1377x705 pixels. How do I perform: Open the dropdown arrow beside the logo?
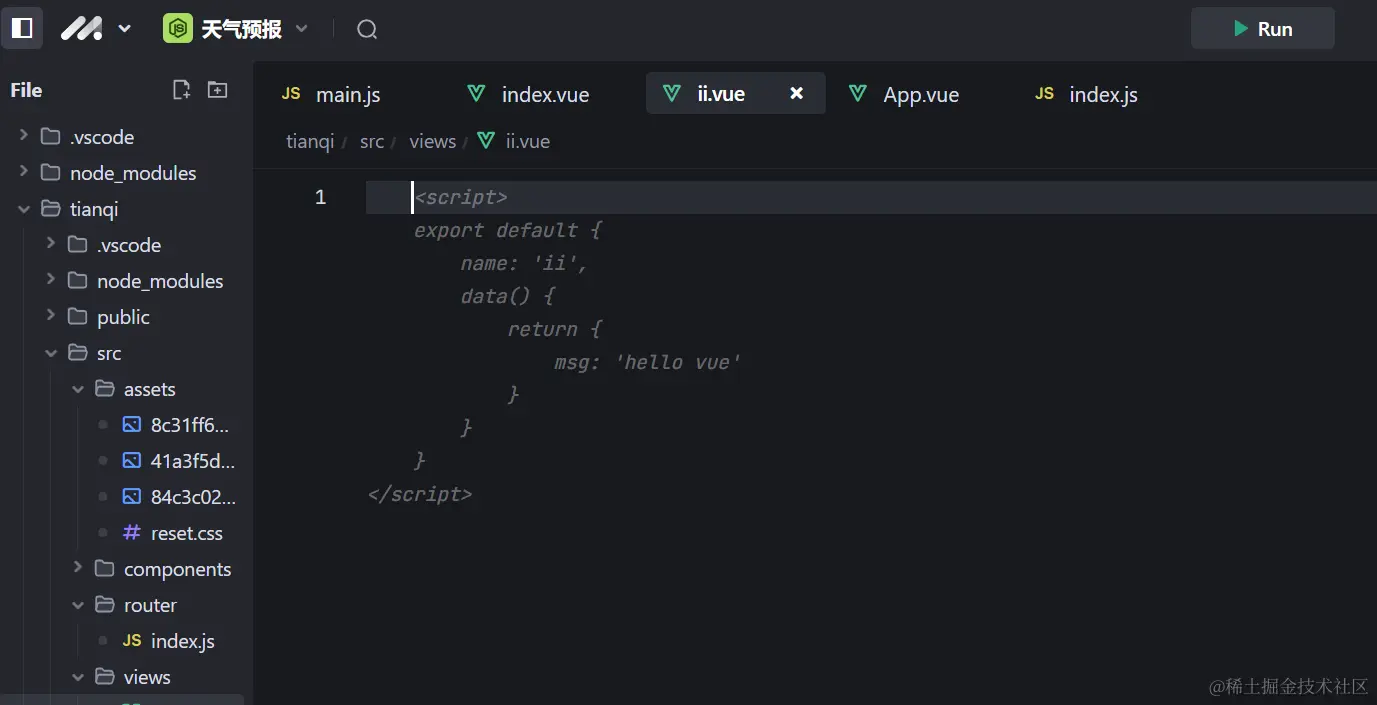[125, 29]
